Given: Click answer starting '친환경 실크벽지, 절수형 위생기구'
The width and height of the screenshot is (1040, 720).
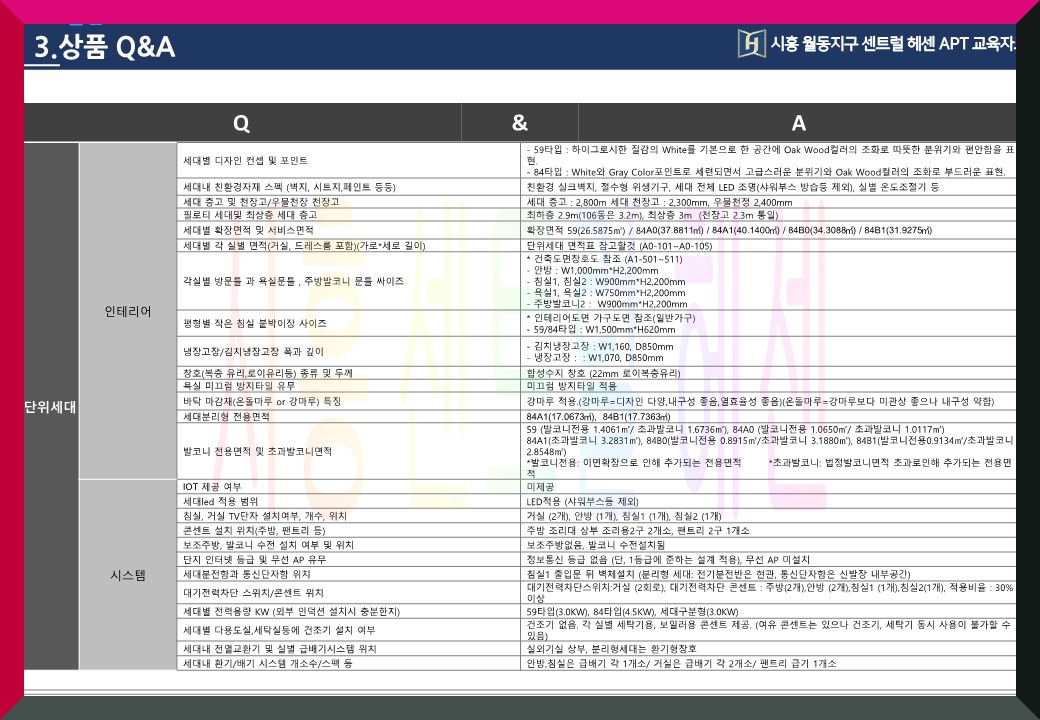Looking at the screenshot, I should tap(732, 187).
